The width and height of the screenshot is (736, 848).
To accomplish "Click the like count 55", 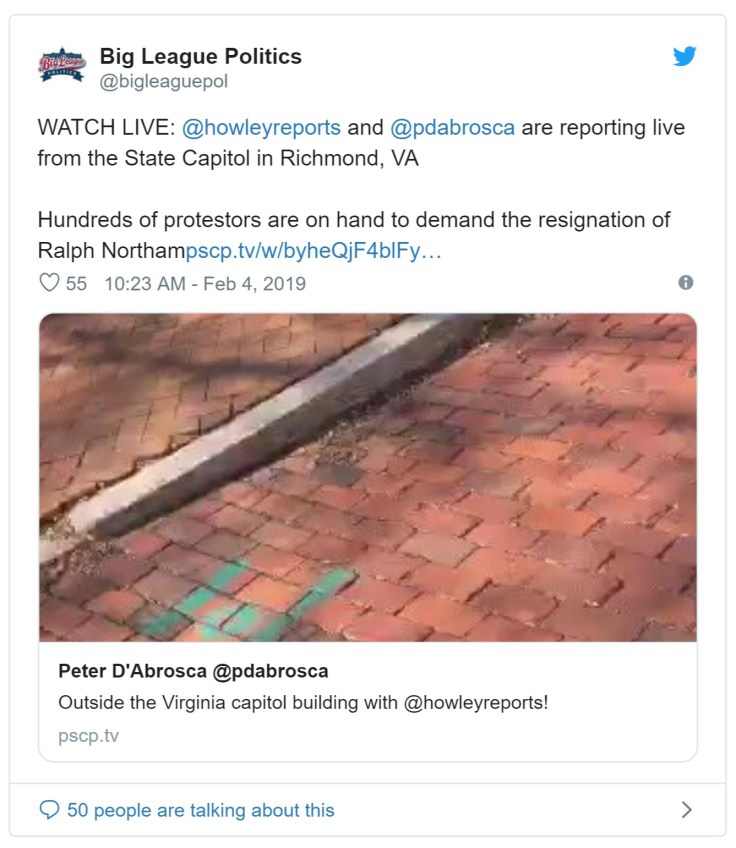I will point(76,283).
